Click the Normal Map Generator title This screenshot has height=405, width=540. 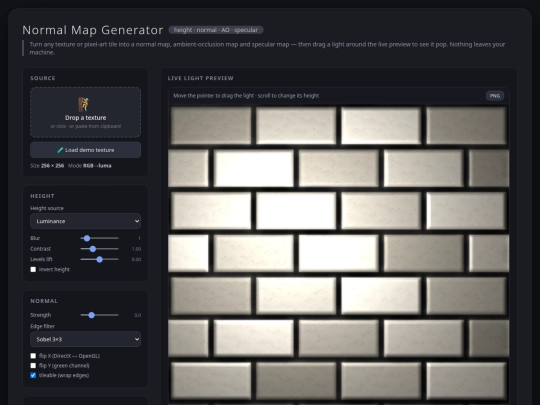pos(93,30)
